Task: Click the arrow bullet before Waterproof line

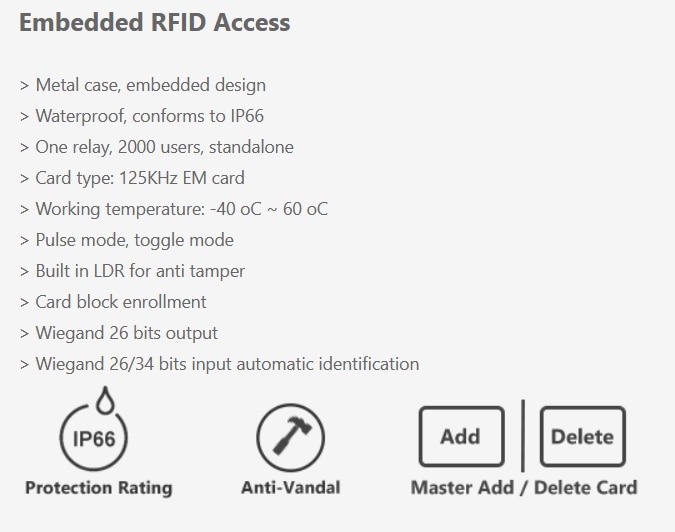Action: click(24, 117)
